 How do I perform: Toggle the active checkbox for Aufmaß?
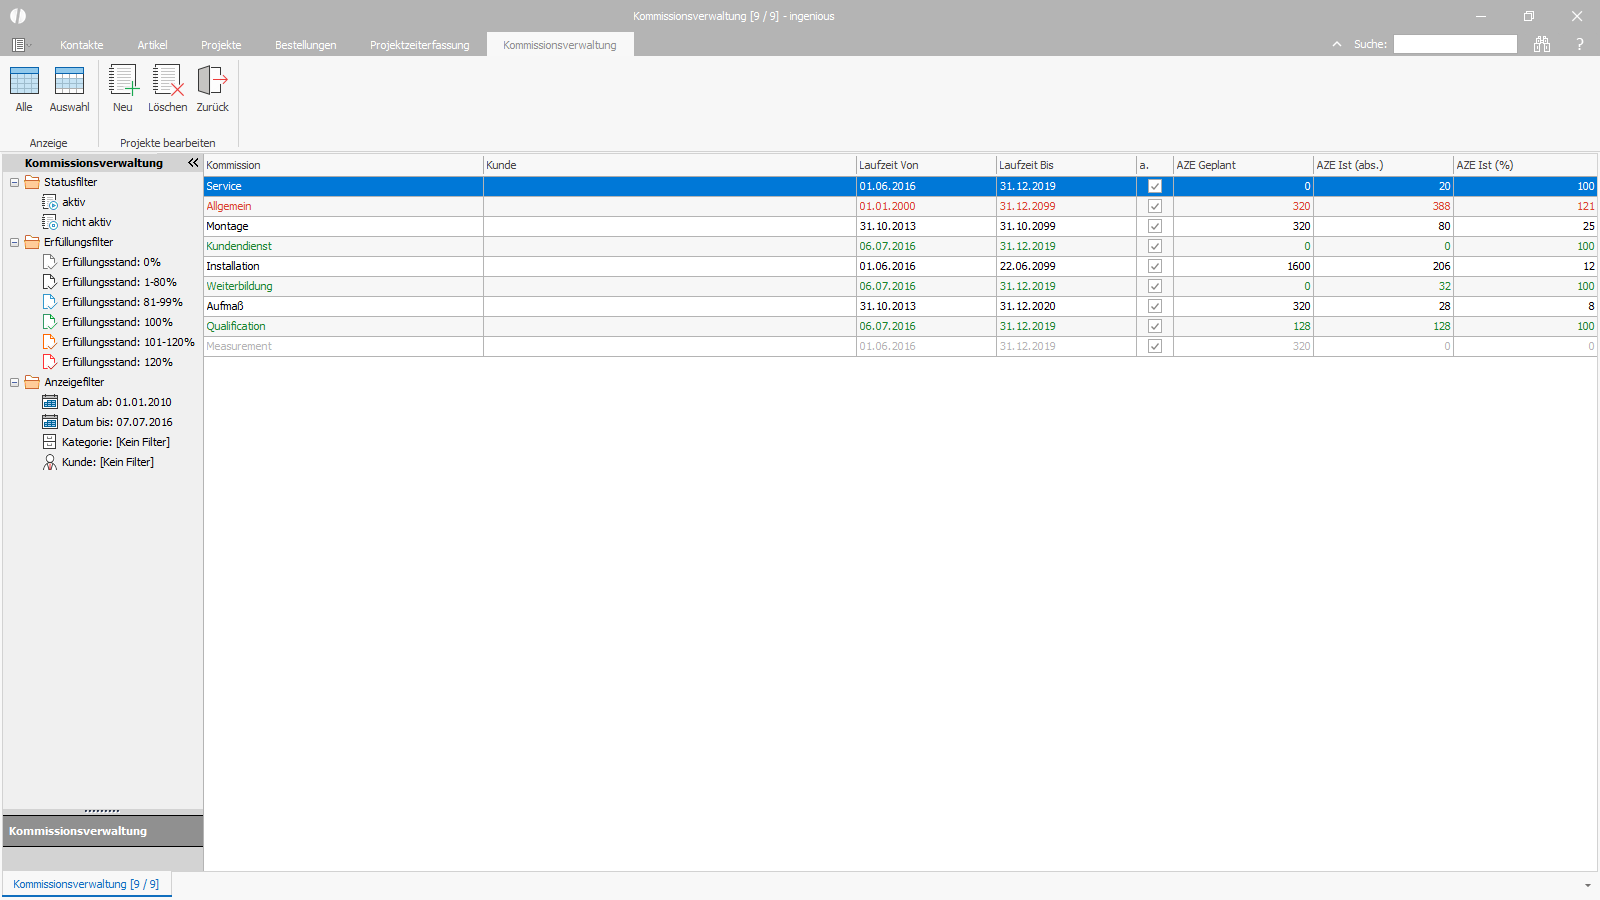tap(1155, 306)
